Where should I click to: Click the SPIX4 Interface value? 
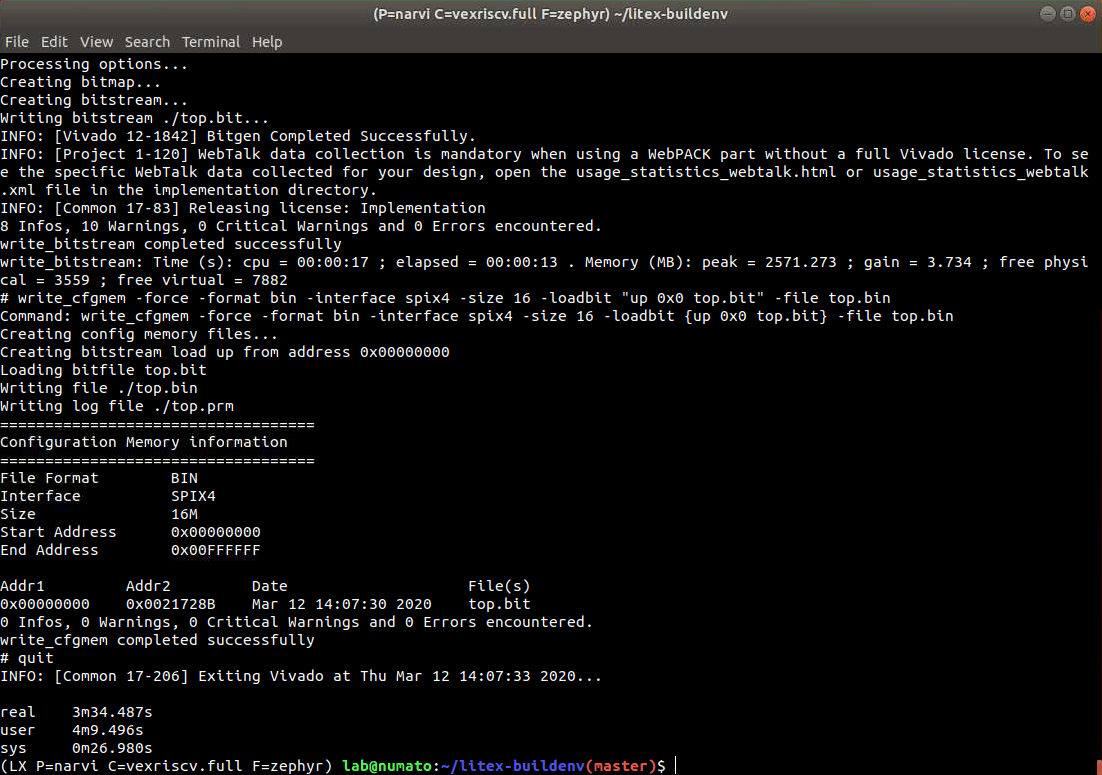click(193, 496)
